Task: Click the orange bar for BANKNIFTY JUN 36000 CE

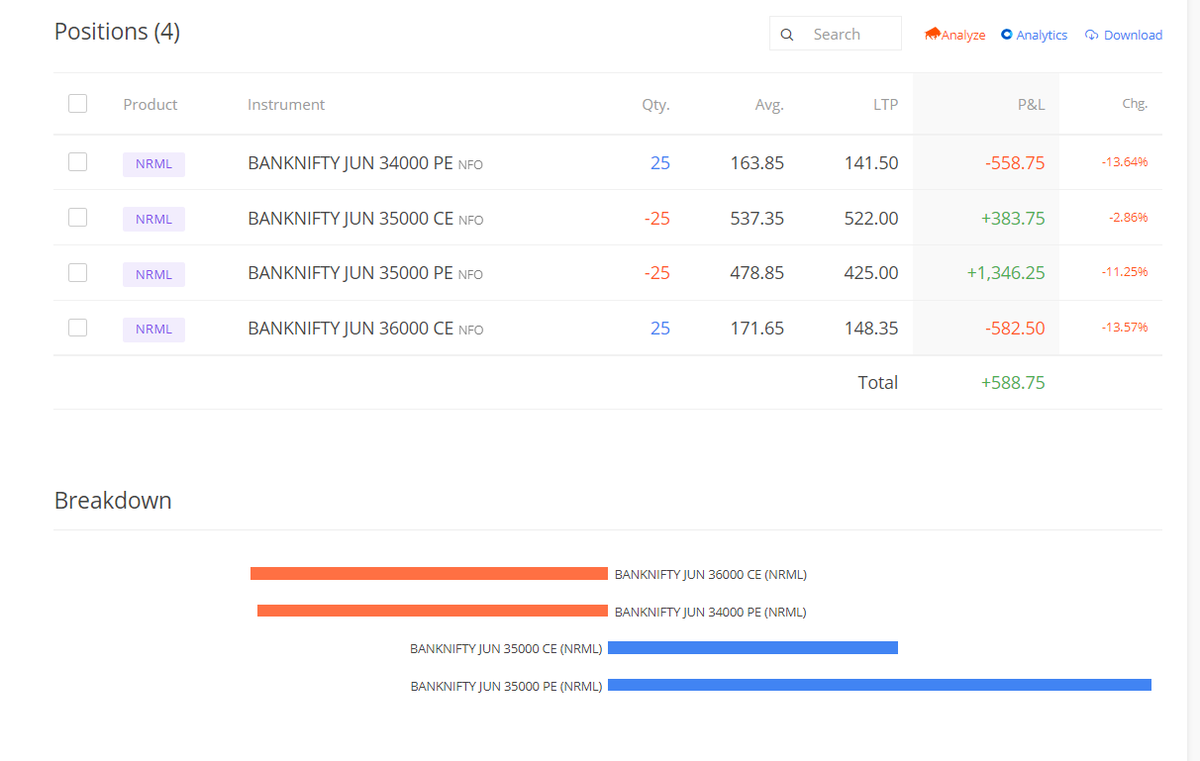Action: [x=430, y=573]
